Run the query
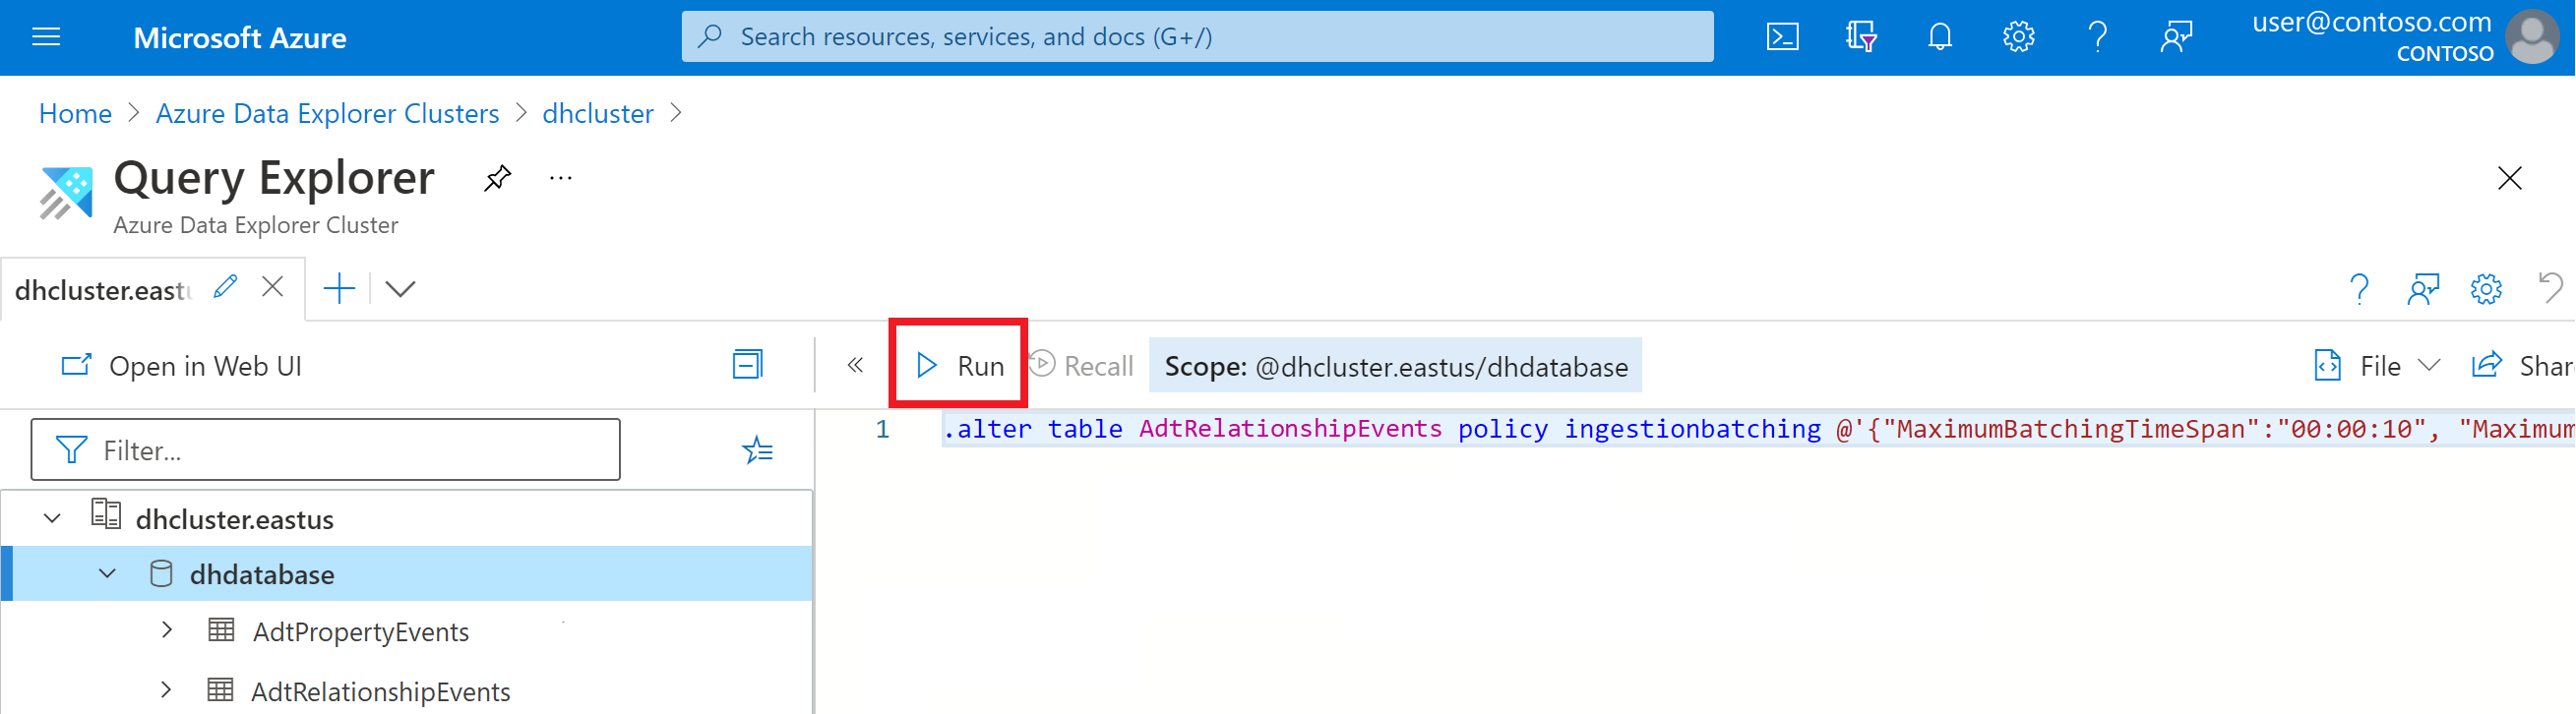The height and width of the screenshot is (714, 2576). click(958, 365)
